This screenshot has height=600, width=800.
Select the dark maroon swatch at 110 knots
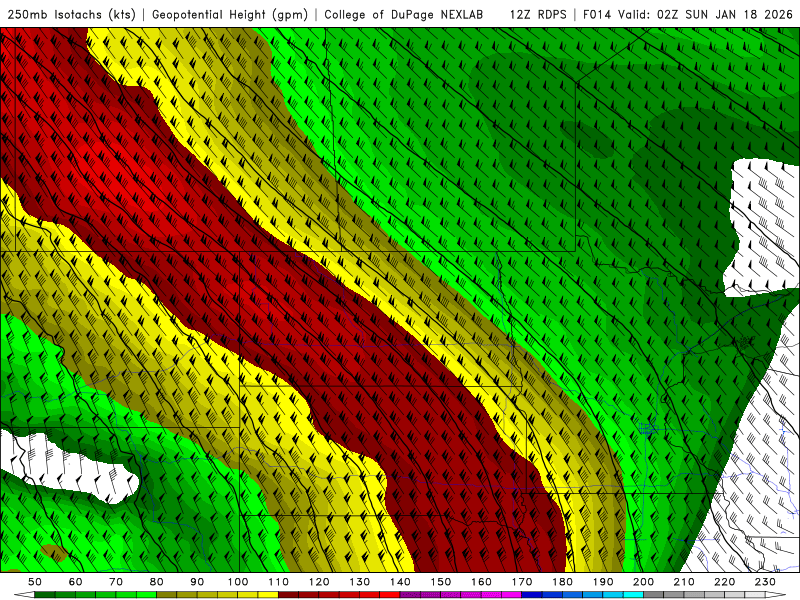pos(288,595)
